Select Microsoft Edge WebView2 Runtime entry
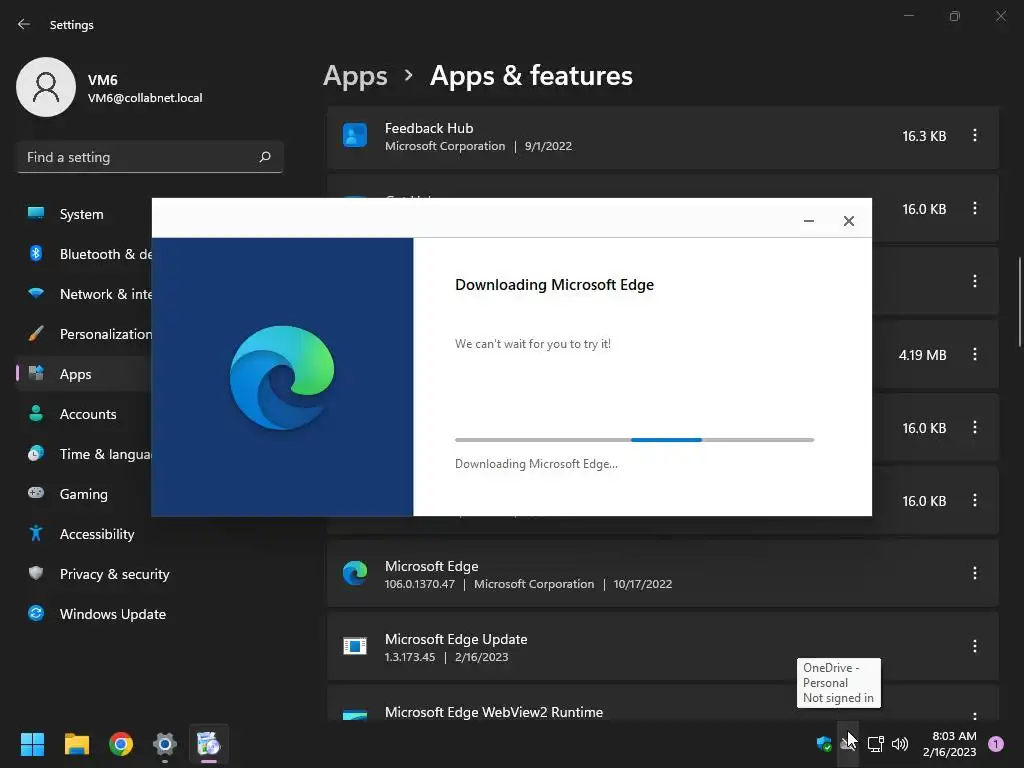This screenshot has width=1024, height=768. (x=663, y=703)
